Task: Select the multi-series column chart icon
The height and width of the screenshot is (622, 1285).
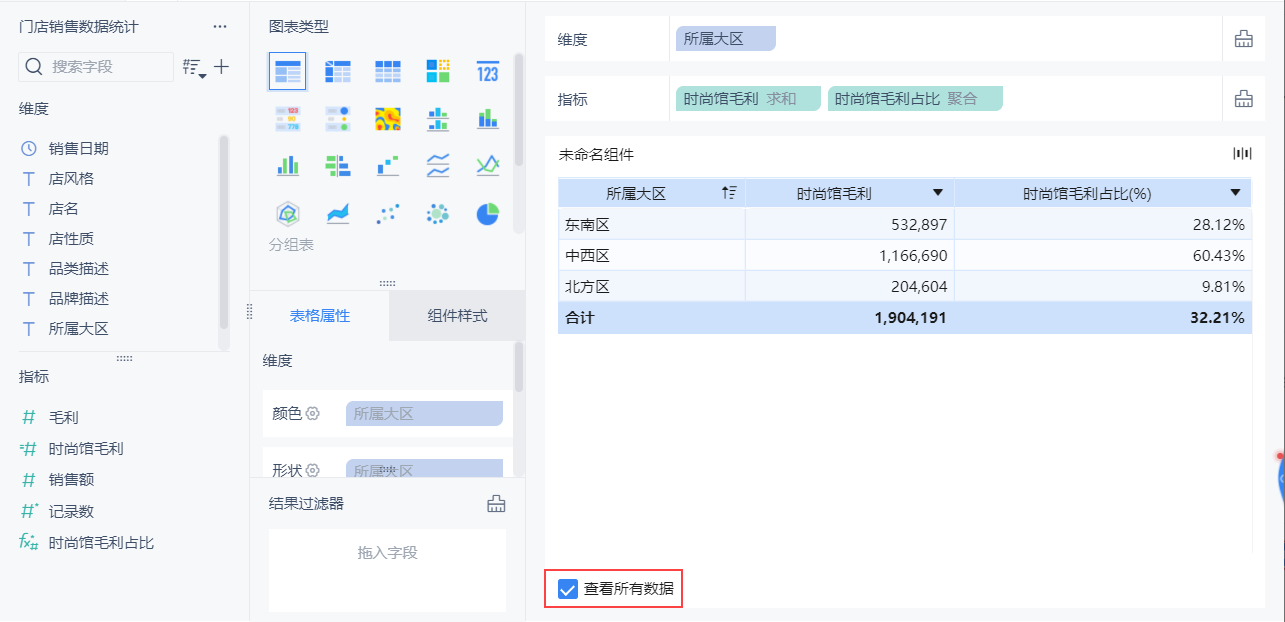Action: coord(288,166)
